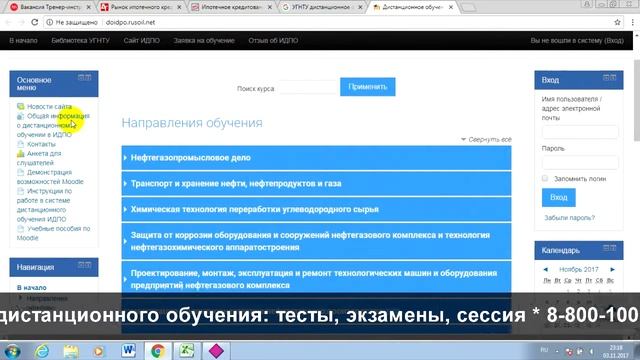Switch to the Вакансия Тренер browser tab
Image resolution: width=640 pixels, height=360 pixels.
pos(50,7)
